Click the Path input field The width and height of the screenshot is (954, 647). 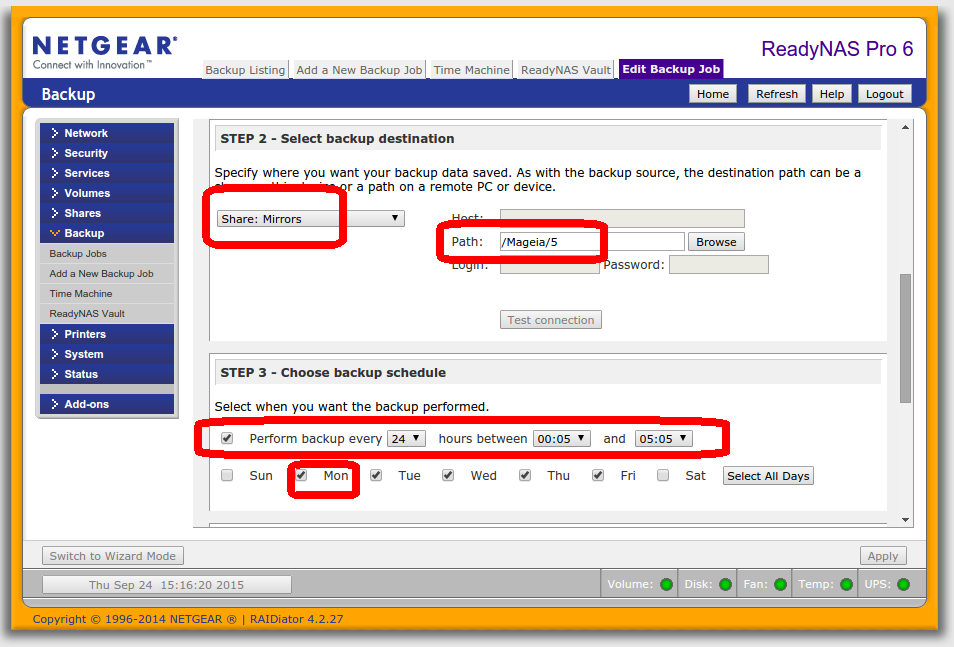(x=592, y=242)
